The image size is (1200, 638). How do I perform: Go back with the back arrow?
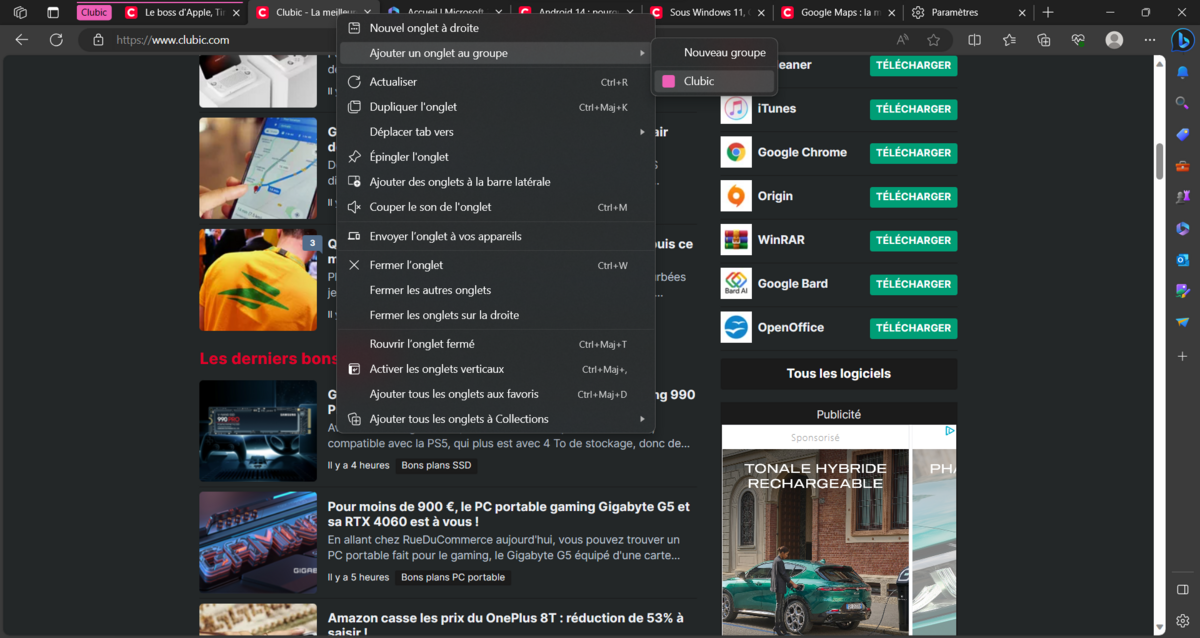click(x=22, y=40)
